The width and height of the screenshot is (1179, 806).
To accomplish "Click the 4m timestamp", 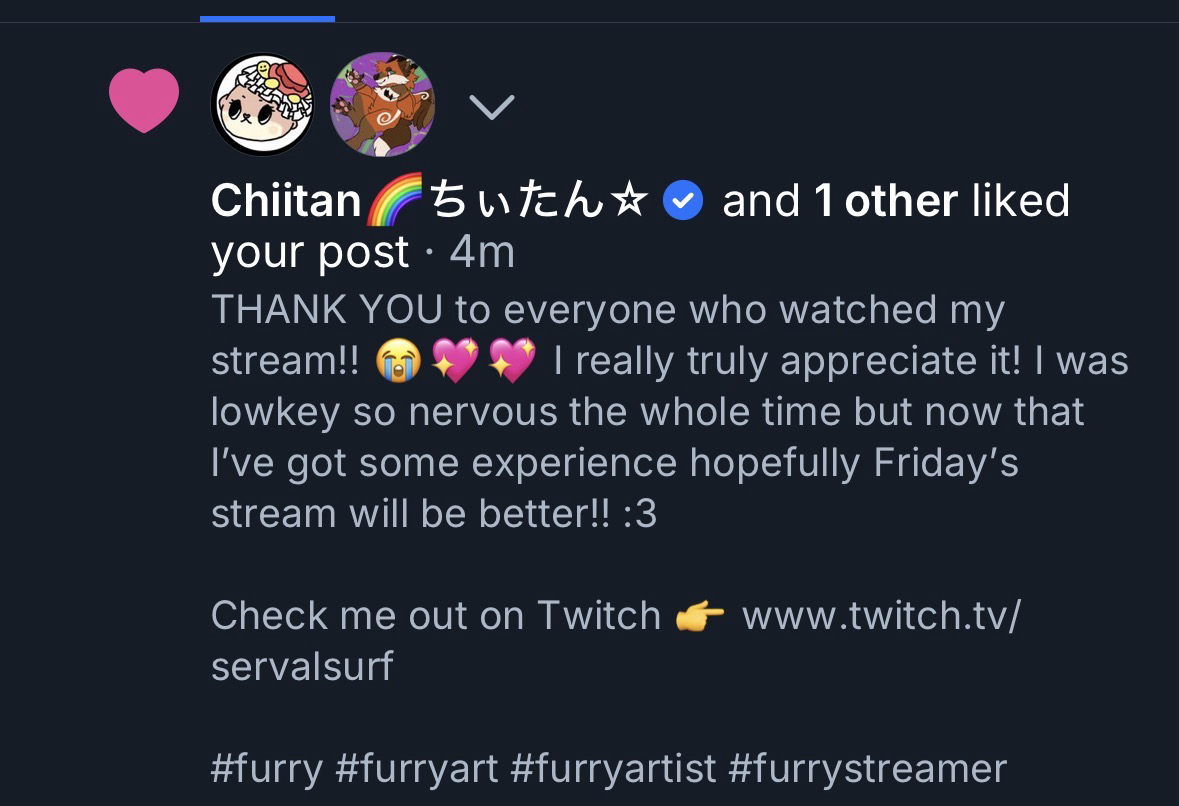I will coord(482,252).
